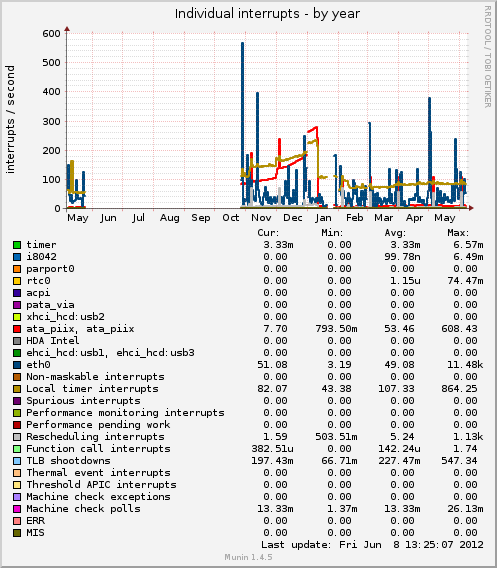Click the 'Threshold APIC interrupts' label
This screenshot has height=568, width=497.
[x=101, y=485]
